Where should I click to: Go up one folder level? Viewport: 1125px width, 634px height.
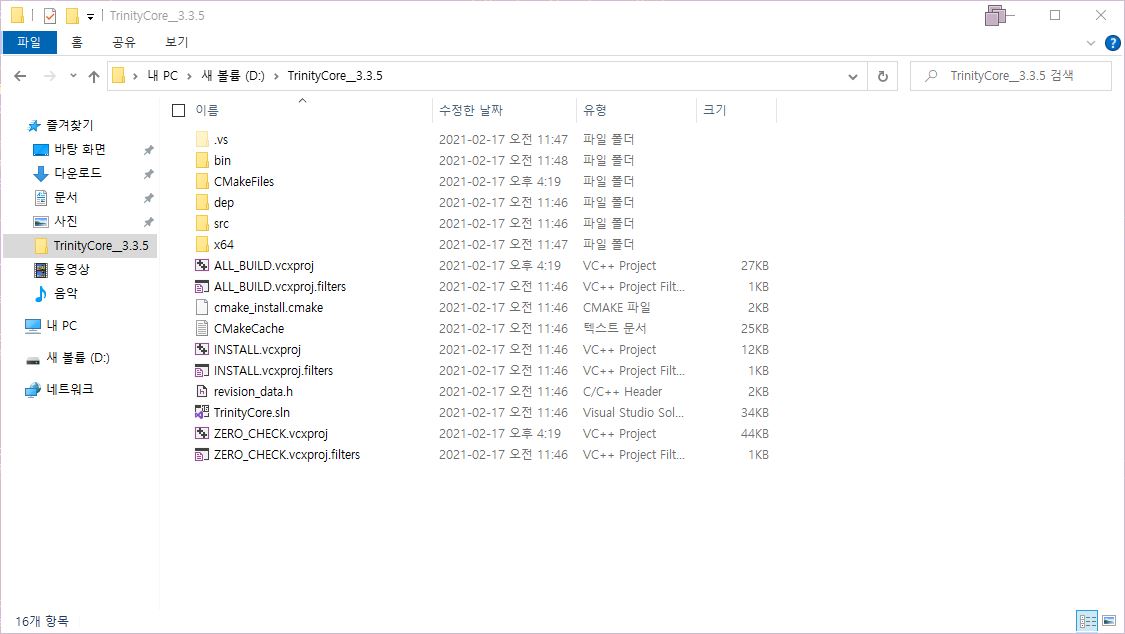point(94,76)
